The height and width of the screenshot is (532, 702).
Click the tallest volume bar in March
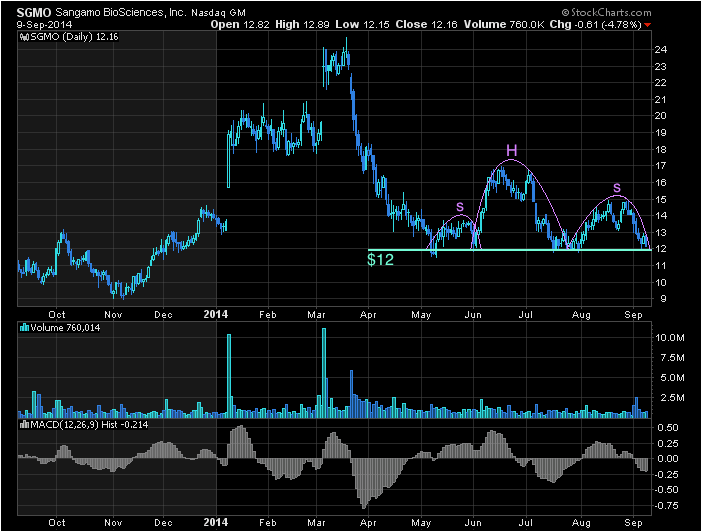click(x=324, y=373)
